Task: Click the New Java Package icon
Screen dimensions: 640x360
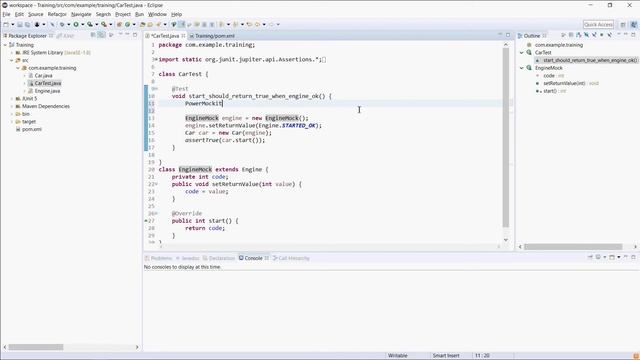Action: (119, 24)
